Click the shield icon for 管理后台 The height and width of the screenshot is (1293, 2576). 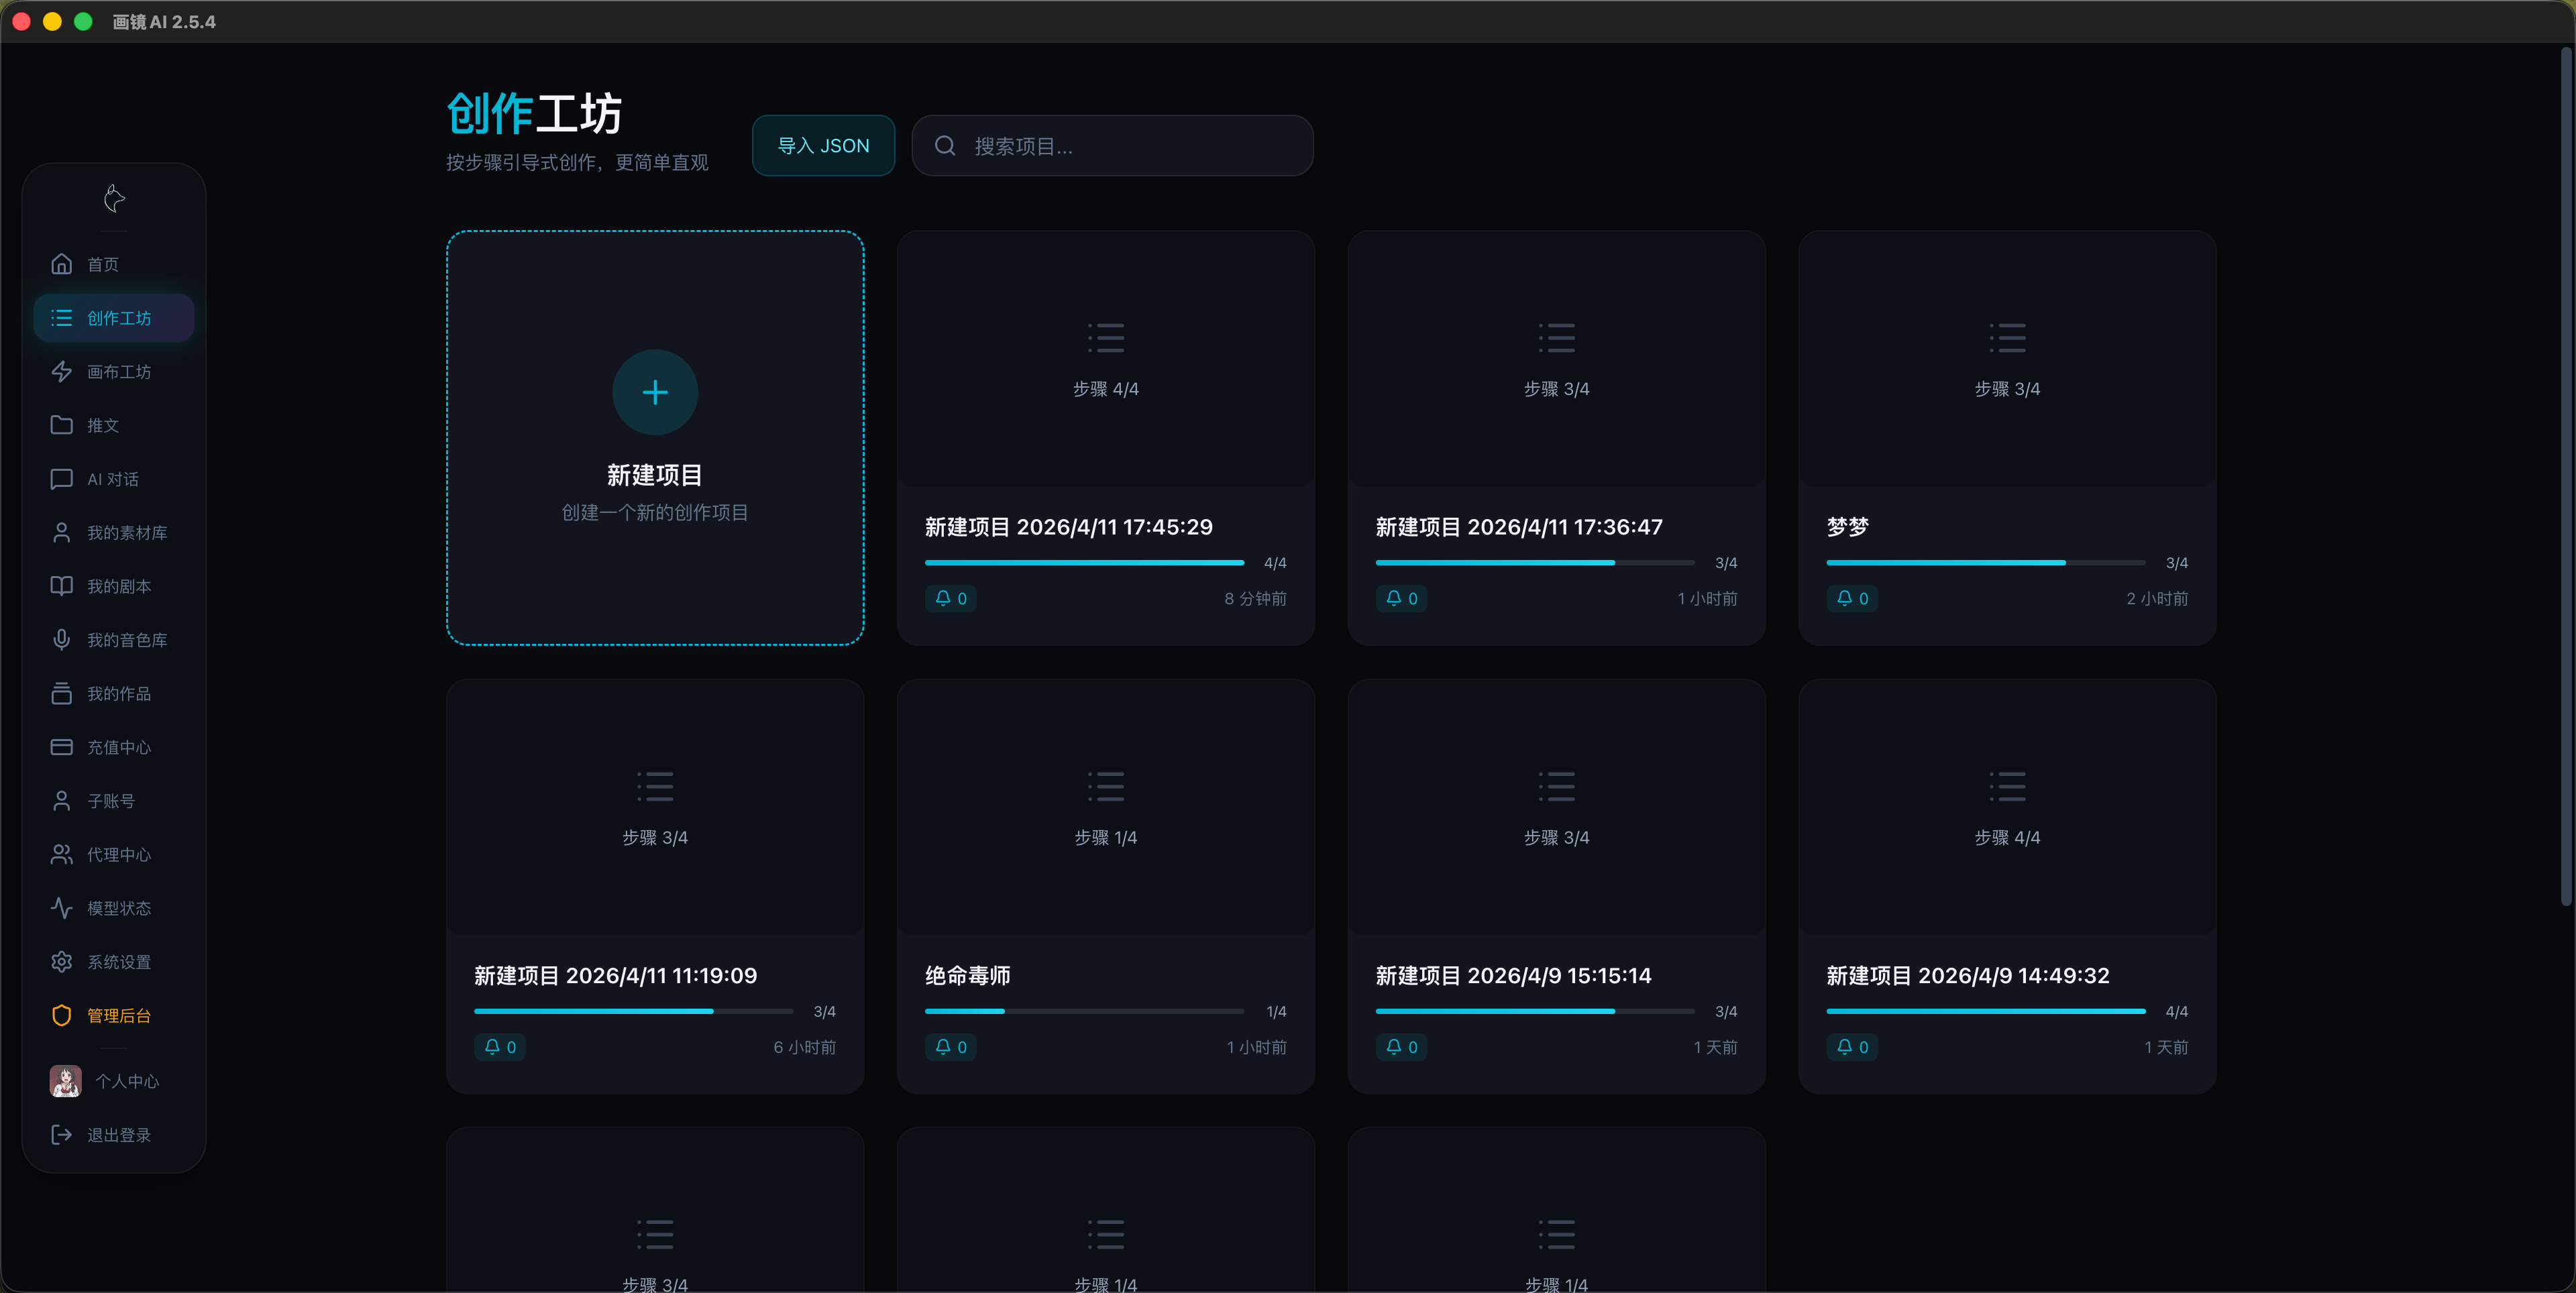(x=62, y=1016)
